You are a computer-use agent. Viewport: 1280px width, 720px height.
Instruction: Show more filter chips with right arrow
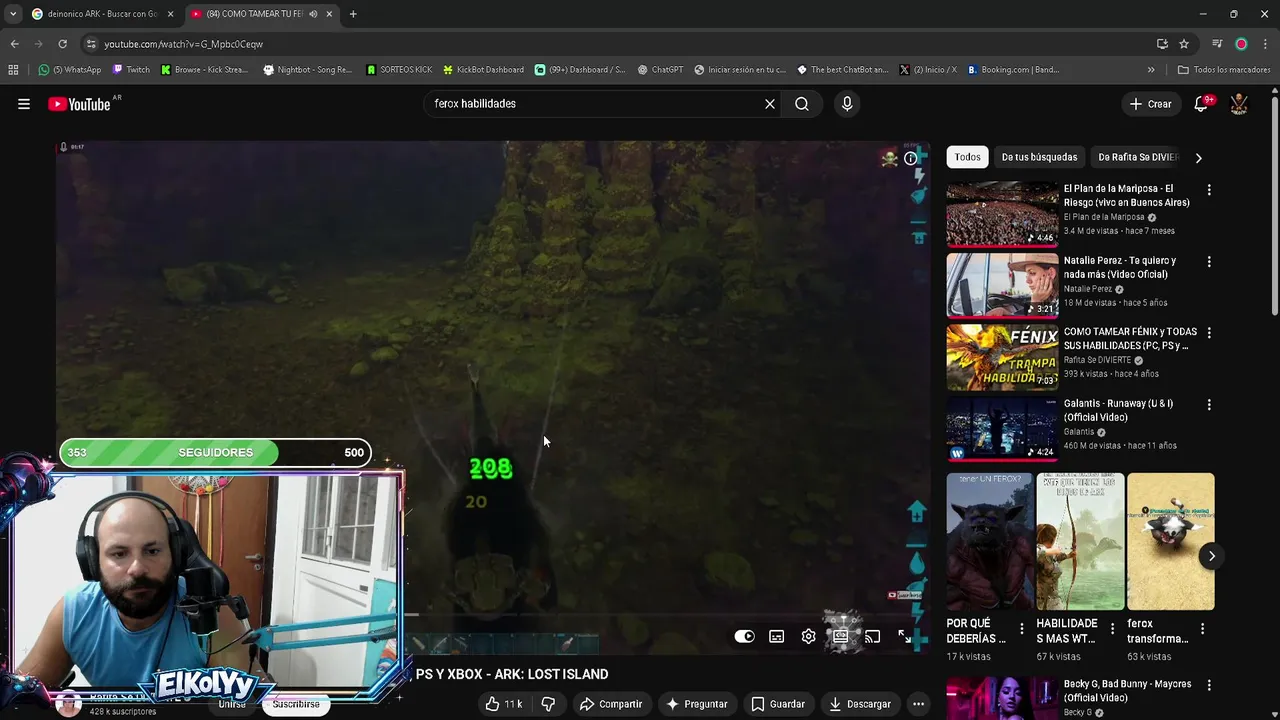pyautogui.click(x=1198, y=157)
